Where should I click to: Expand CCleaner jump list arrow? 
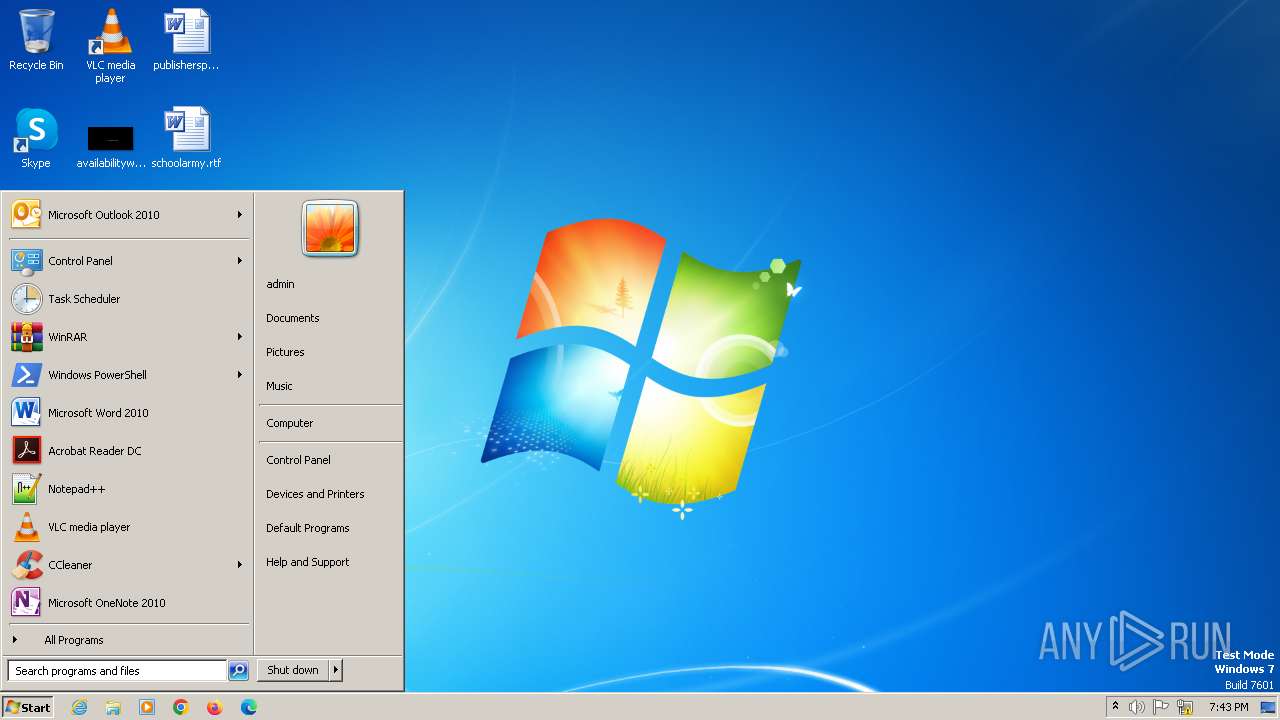[240, 565]
